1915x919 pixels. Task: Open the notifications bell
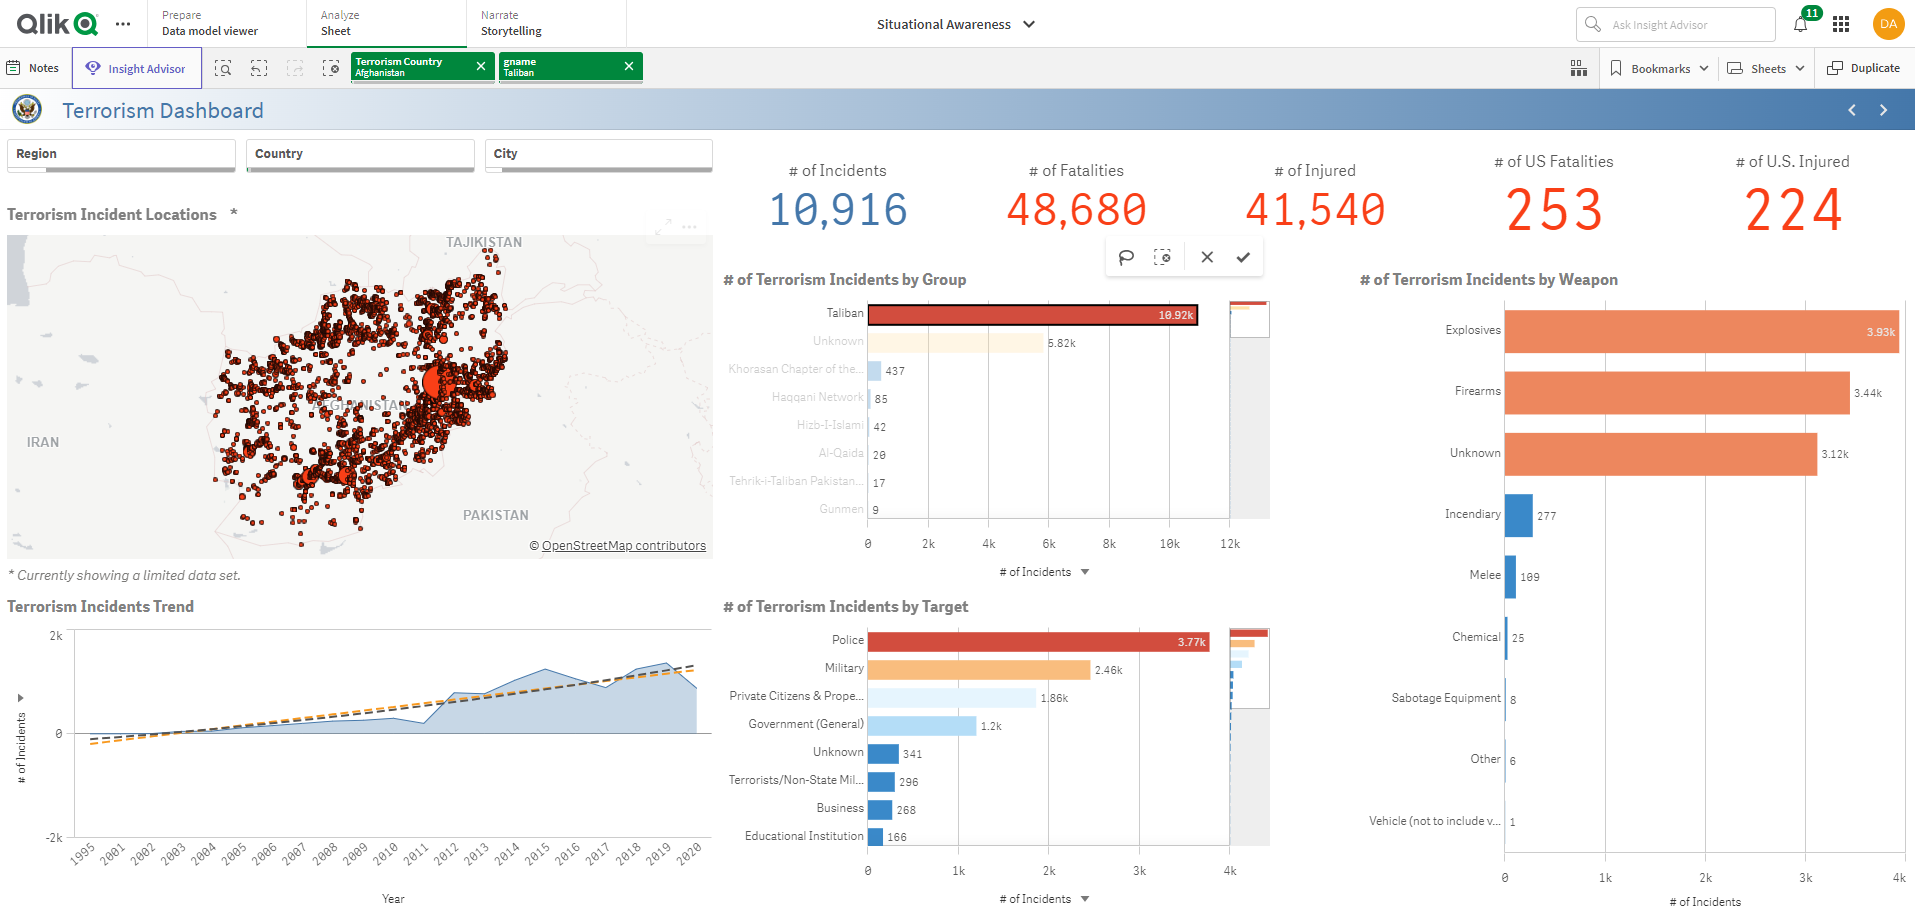1800,24
